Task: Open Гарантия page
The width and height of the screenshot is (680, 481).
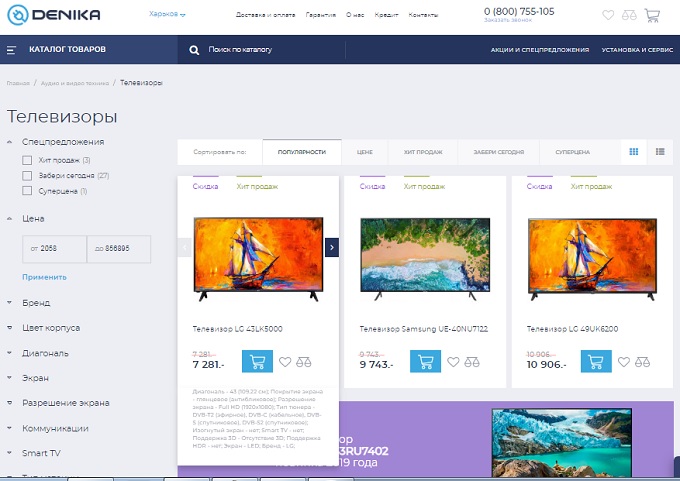Action: pos(320,15)
